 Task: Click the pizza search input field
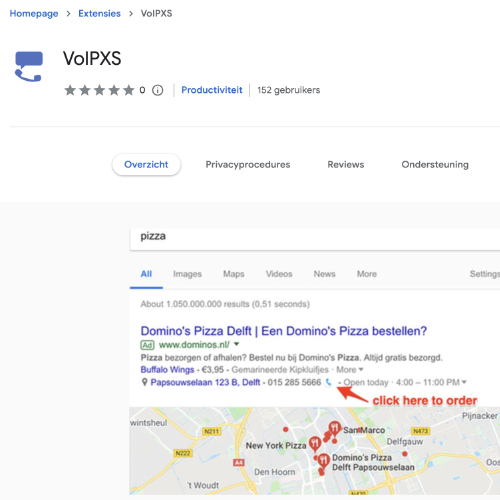click(315, 238)
